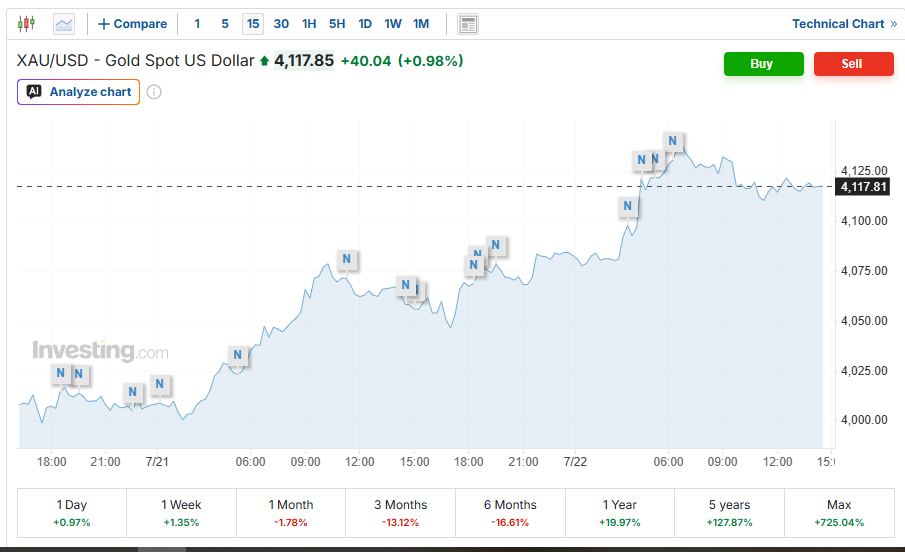Open the Technical Chart link
Screen dimensions: 905x552
[x=844, y=24]
